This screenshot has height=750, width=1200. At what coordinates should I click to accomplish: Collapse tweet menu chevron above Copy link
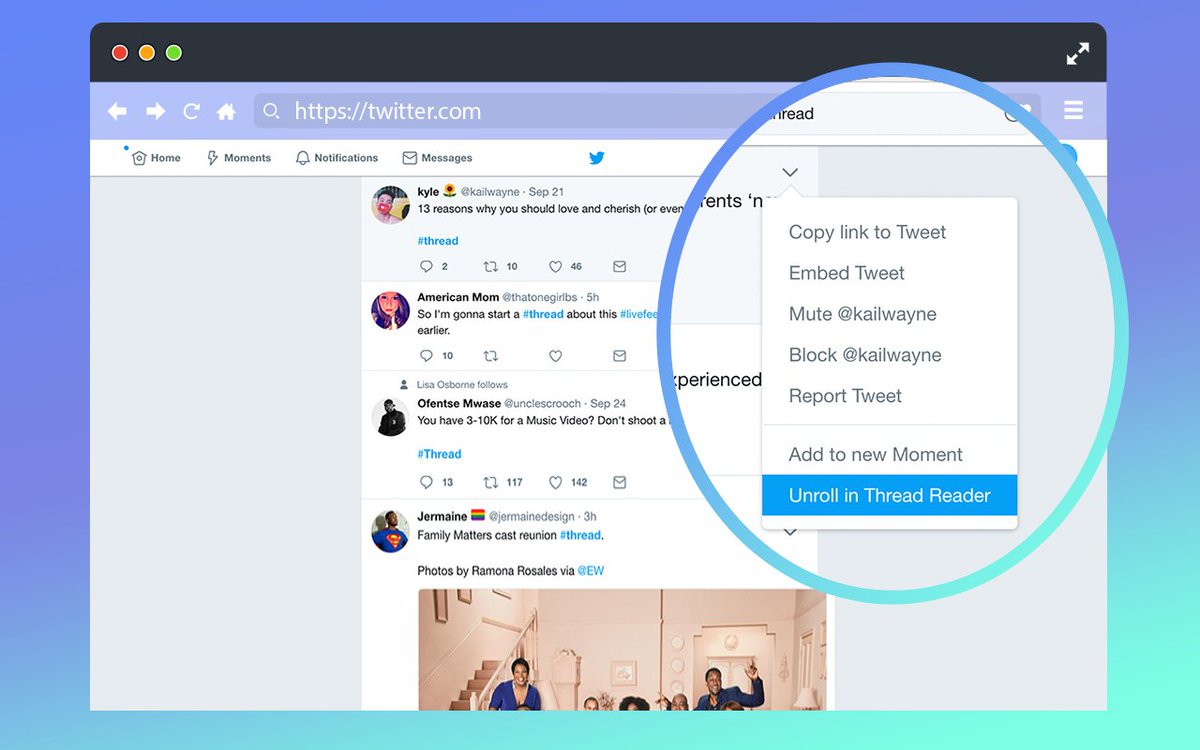(790, 172)
